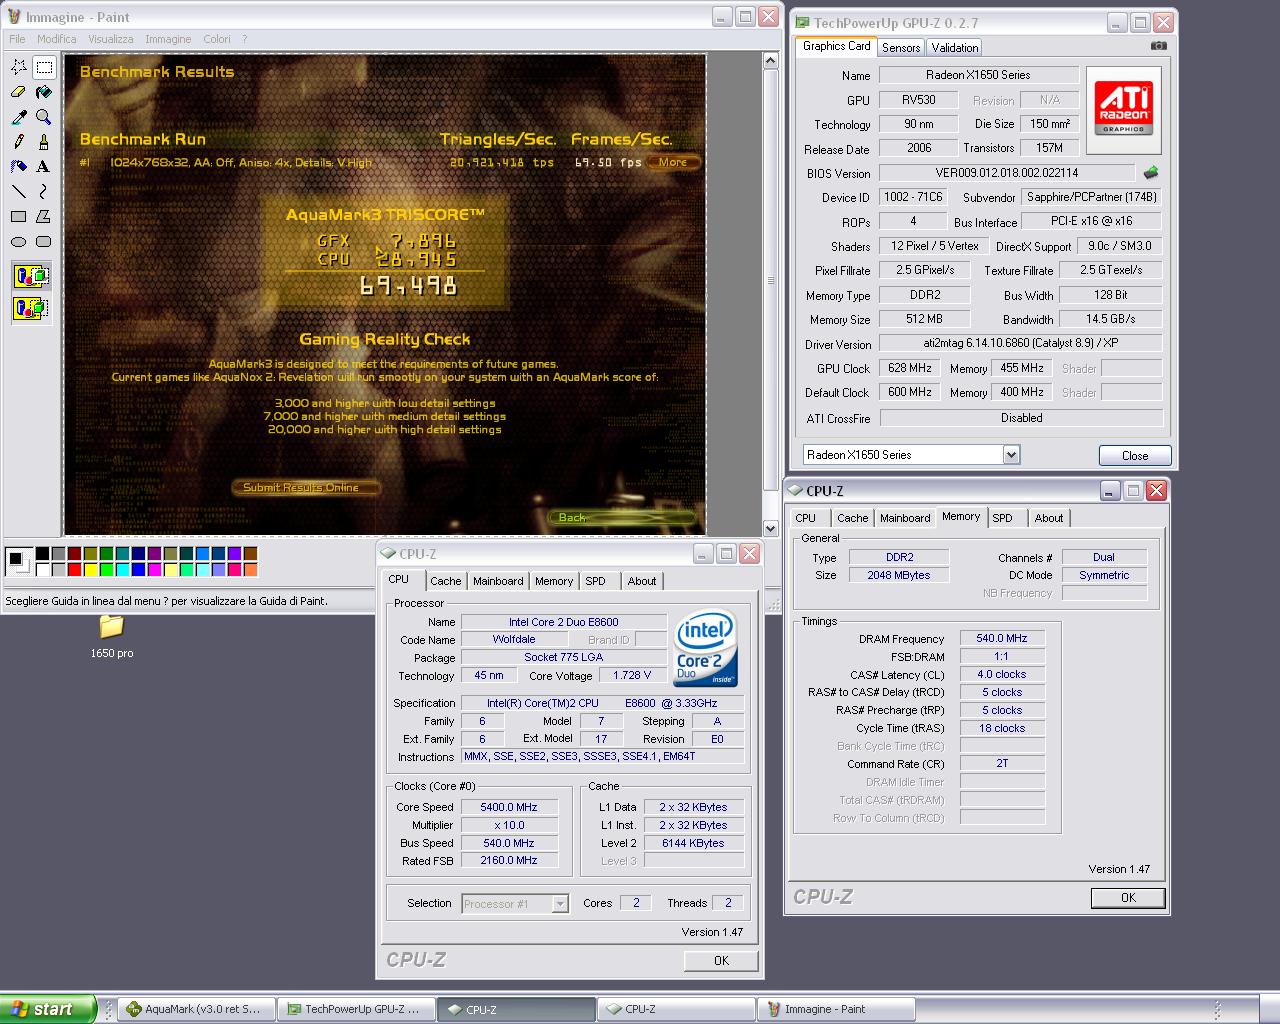Switch to the Sensors tab in GPU-Z
Viewport: 1280px width, 1024px height.
click(901, 47)
